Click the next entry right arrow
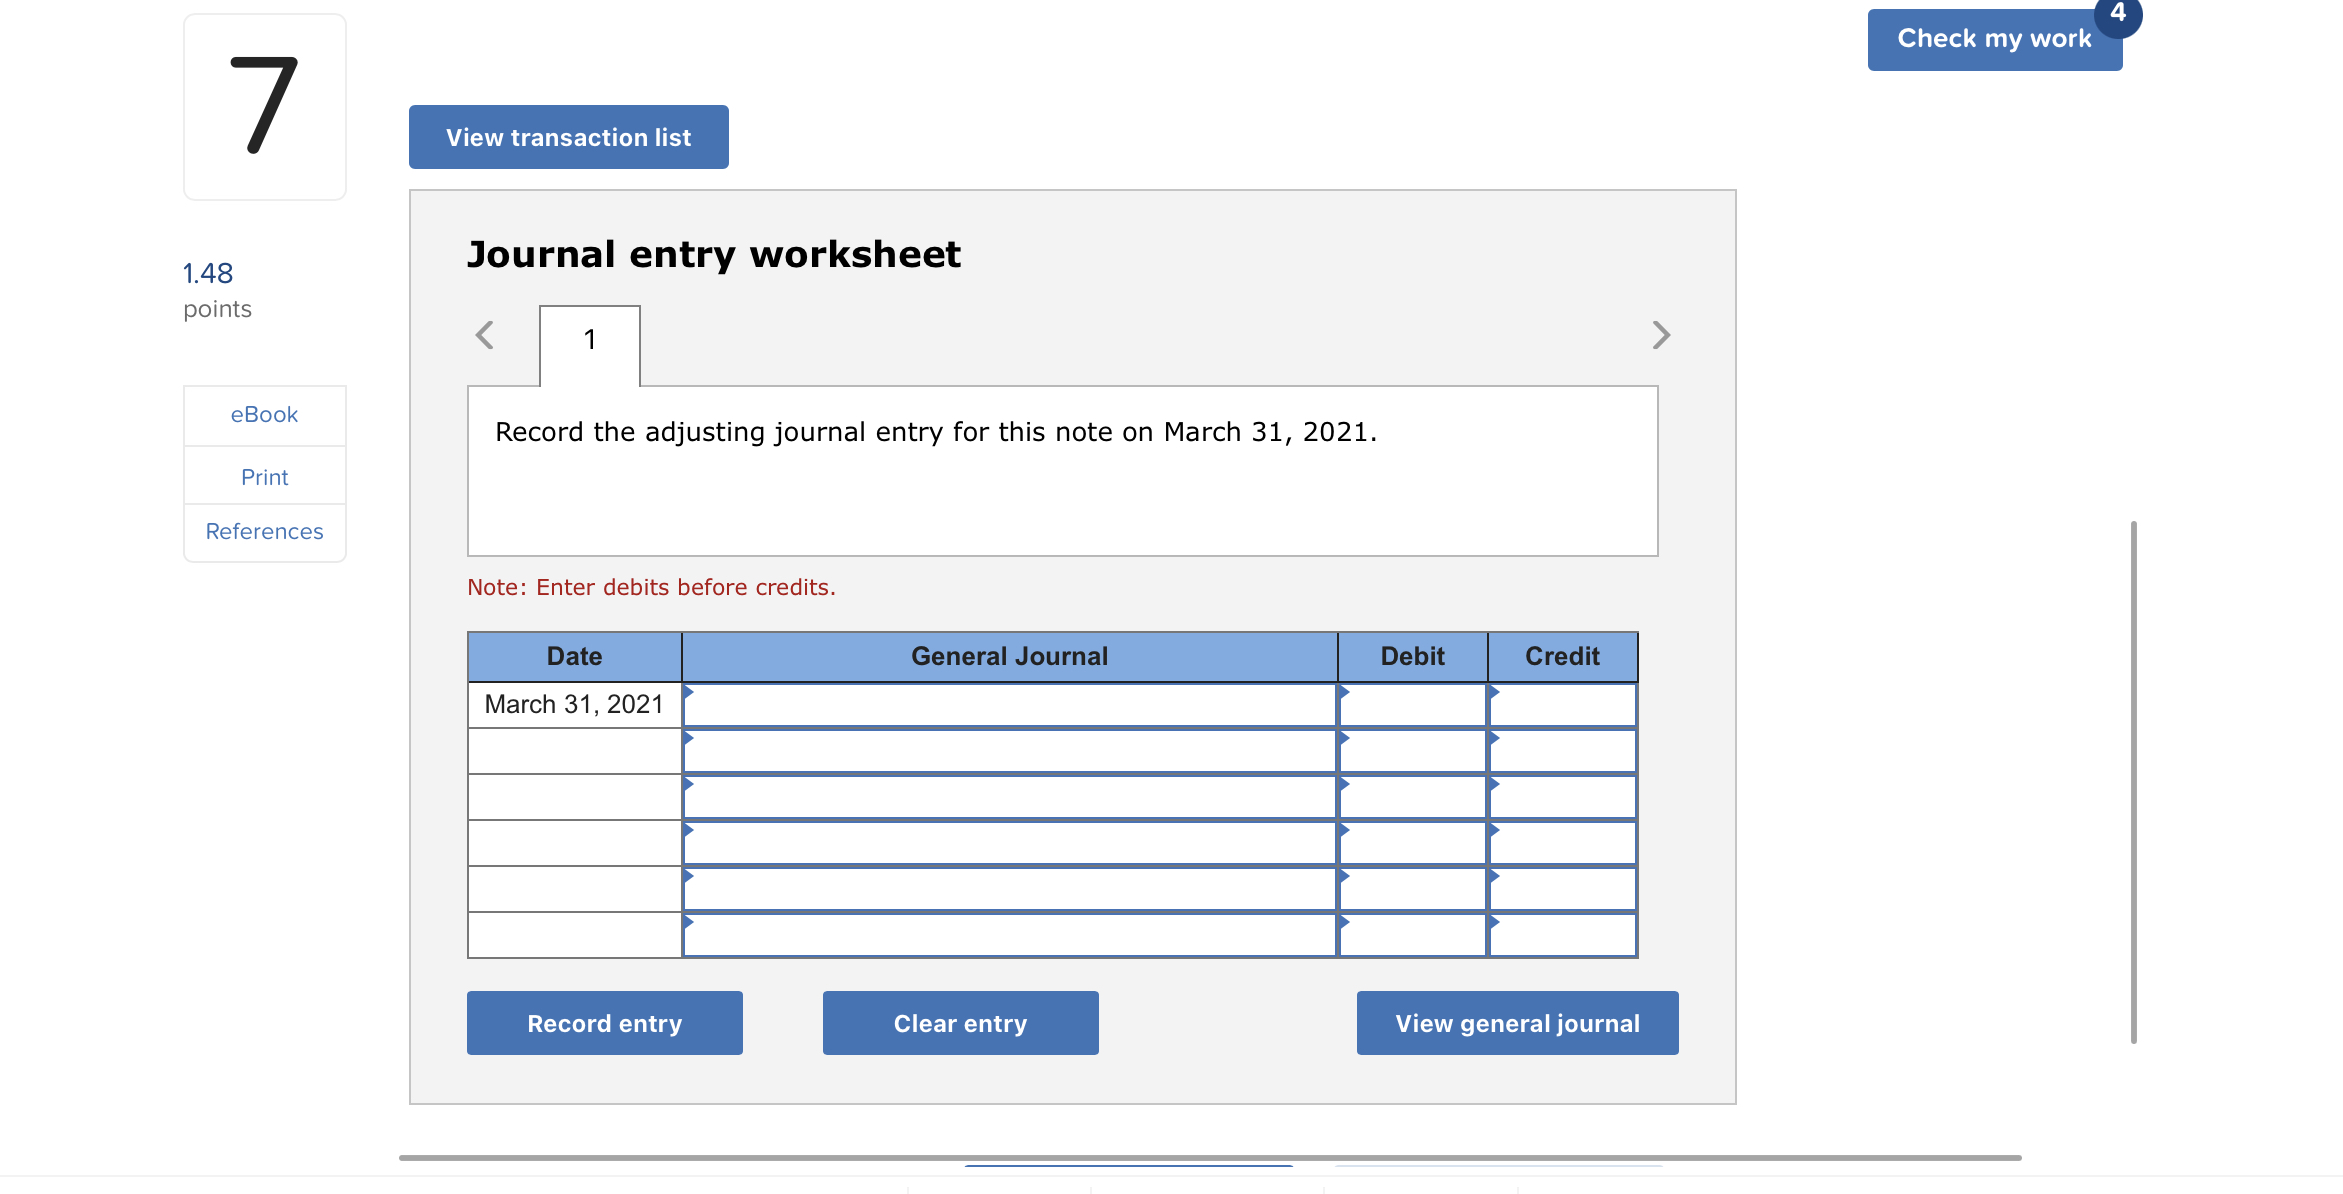 pos(1661,335)
